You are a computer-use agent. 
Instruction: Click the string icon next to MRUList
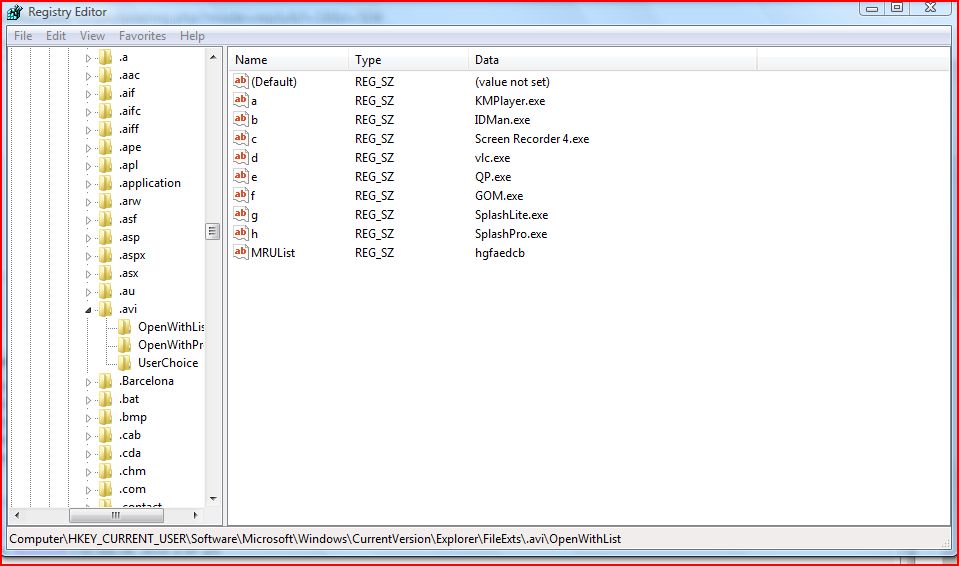point(240,251)
